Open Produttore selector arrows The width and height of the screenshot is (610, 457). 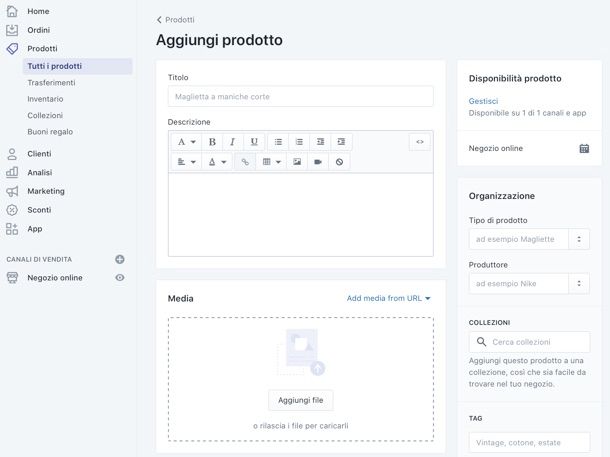pos(579,284)
